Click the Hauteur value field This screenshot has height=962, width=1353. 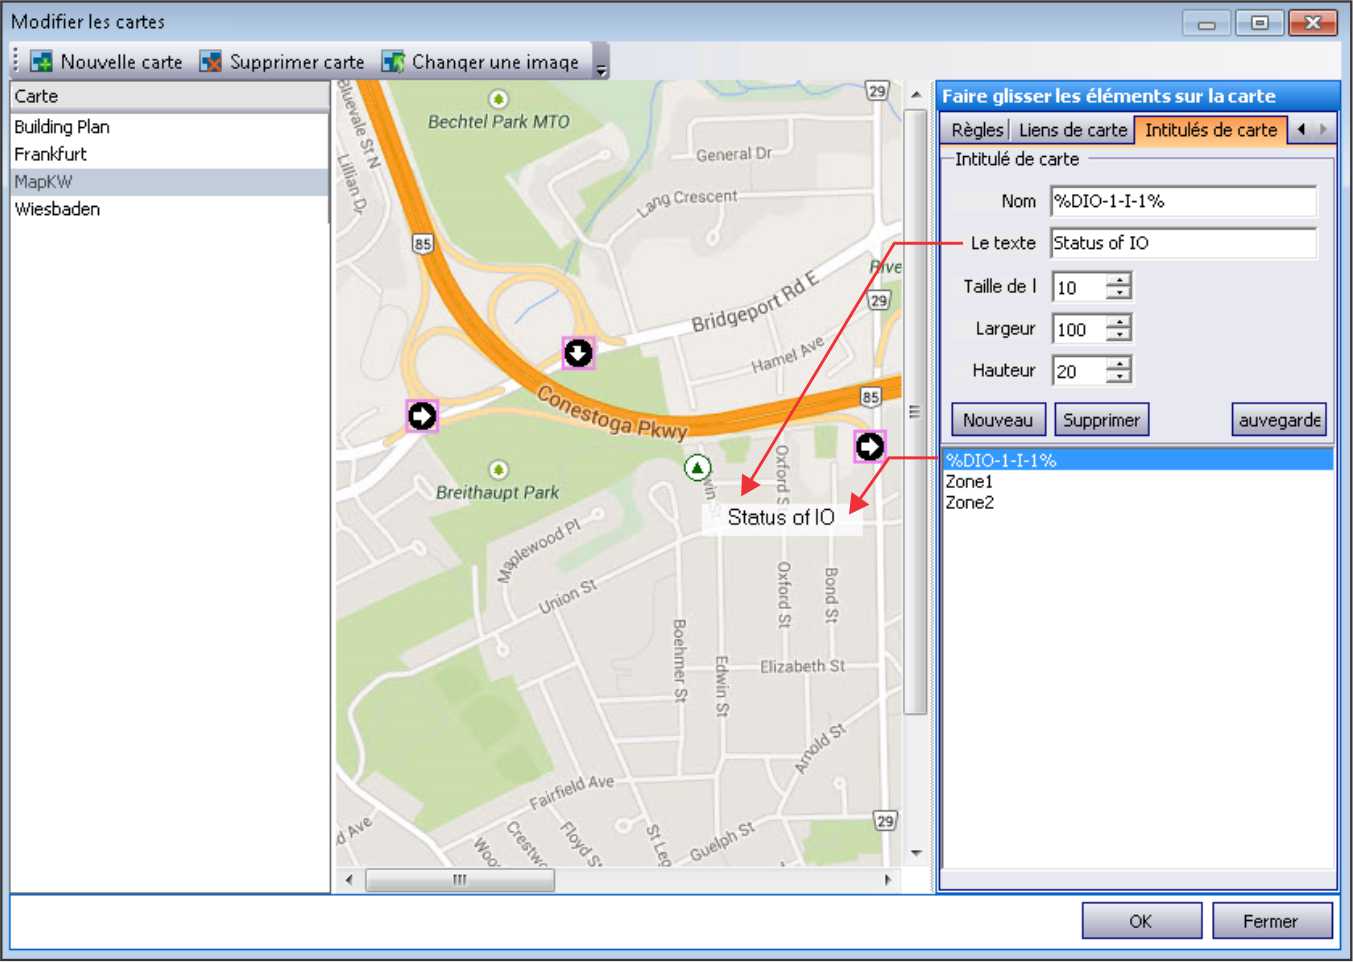(x=1079, y=371)
